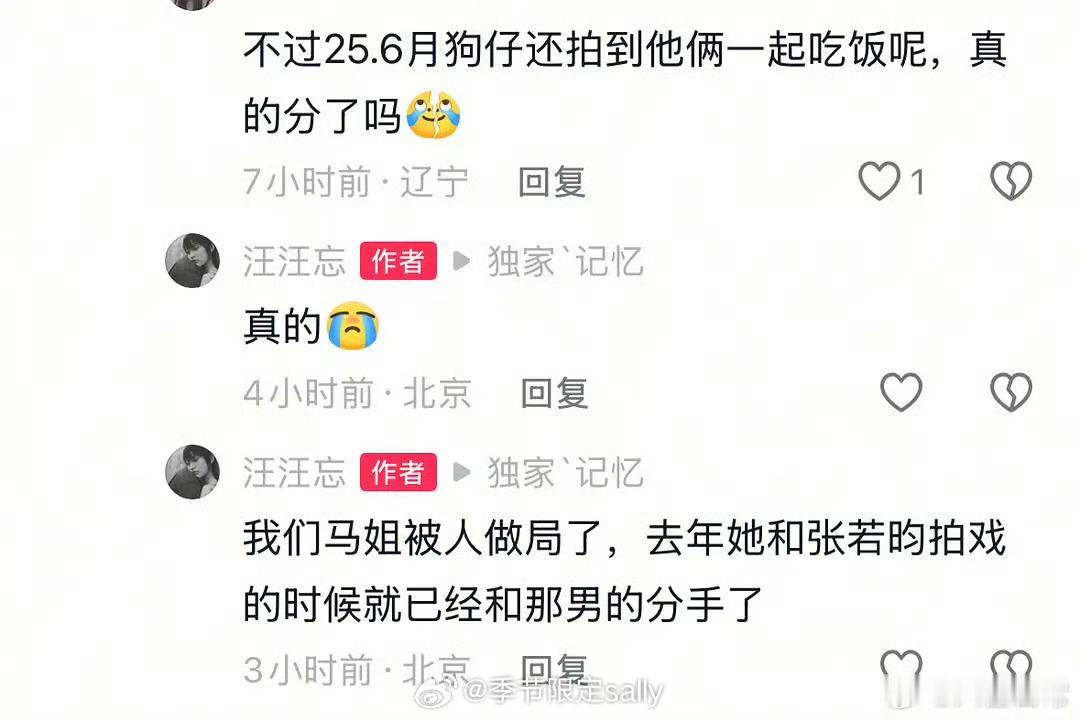Tap the heart on the 真的 comment
The height and width of the screenshot is (720, 1080).
(901, 393)
